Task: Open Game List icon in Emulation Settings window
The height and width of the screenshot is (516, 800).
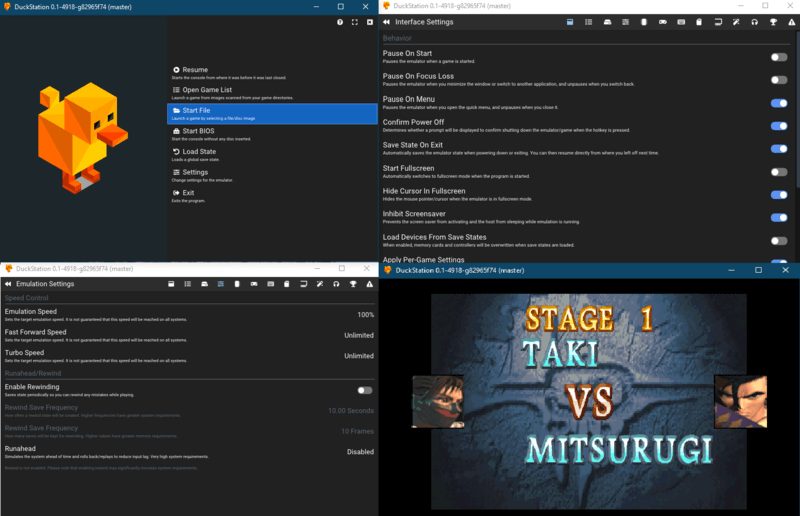Action: (x=188, y=284)
